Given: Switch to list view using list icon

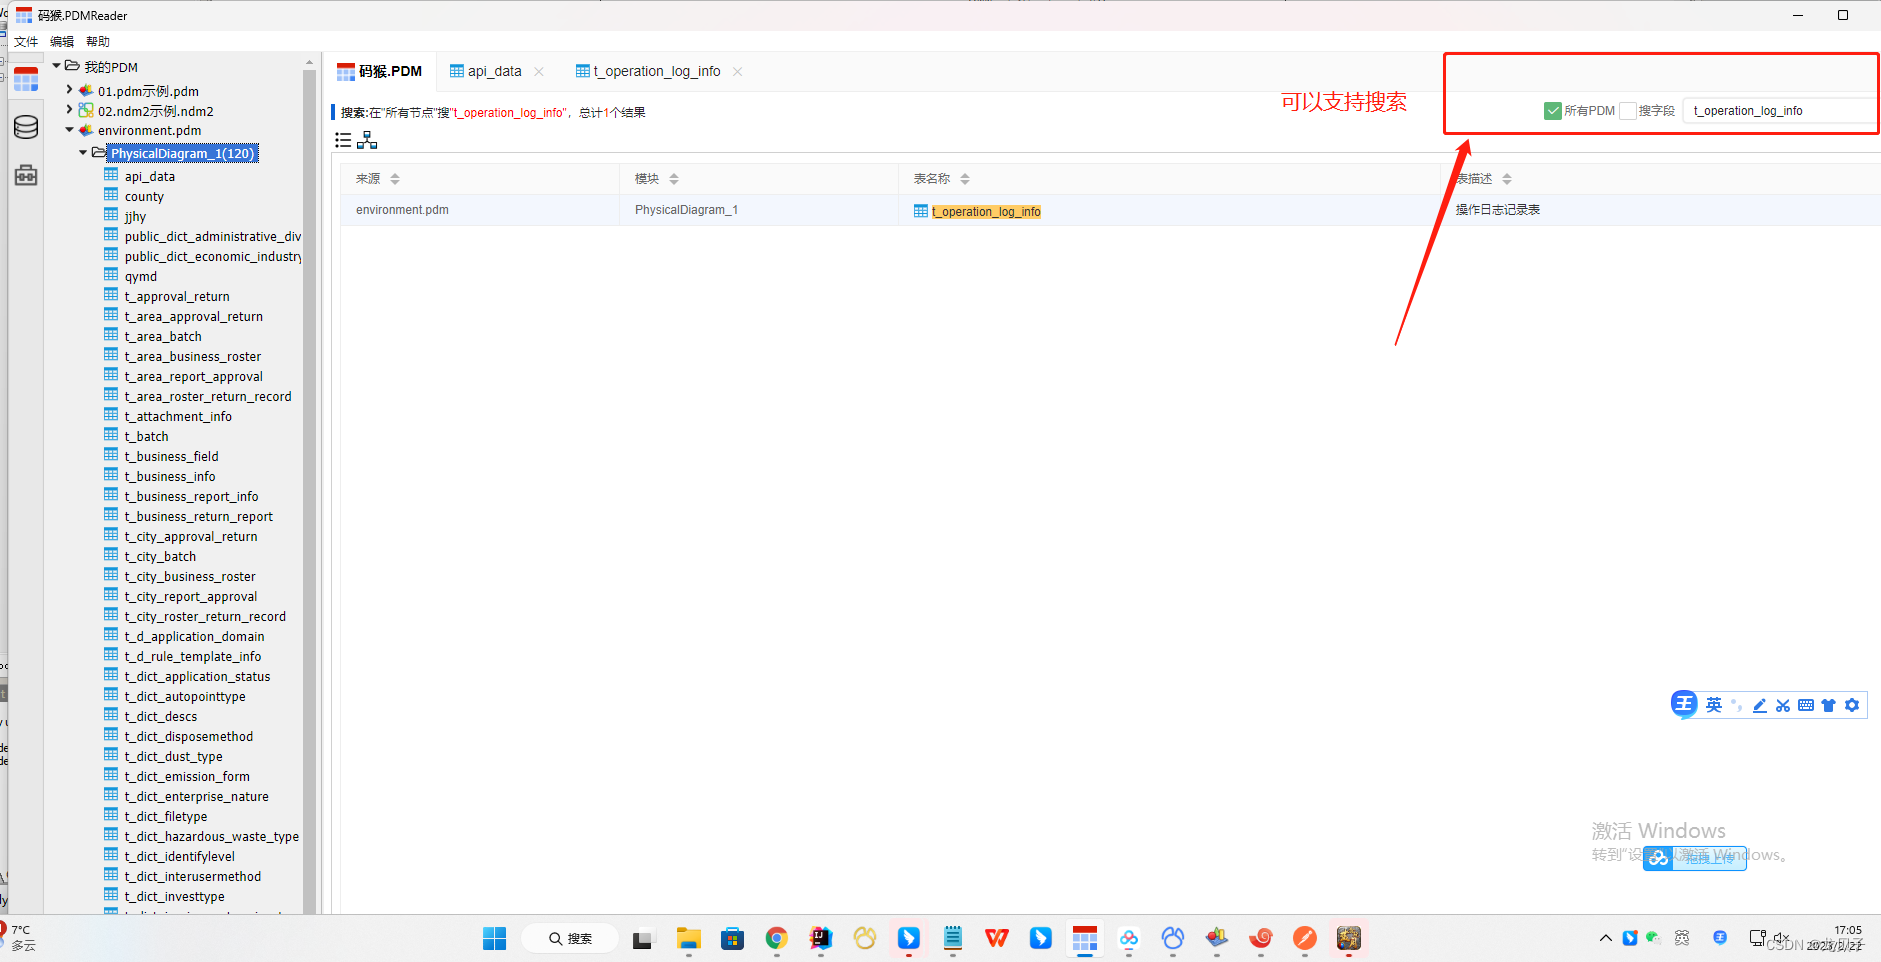Looking at the screenshot, I should coord(342,140).
